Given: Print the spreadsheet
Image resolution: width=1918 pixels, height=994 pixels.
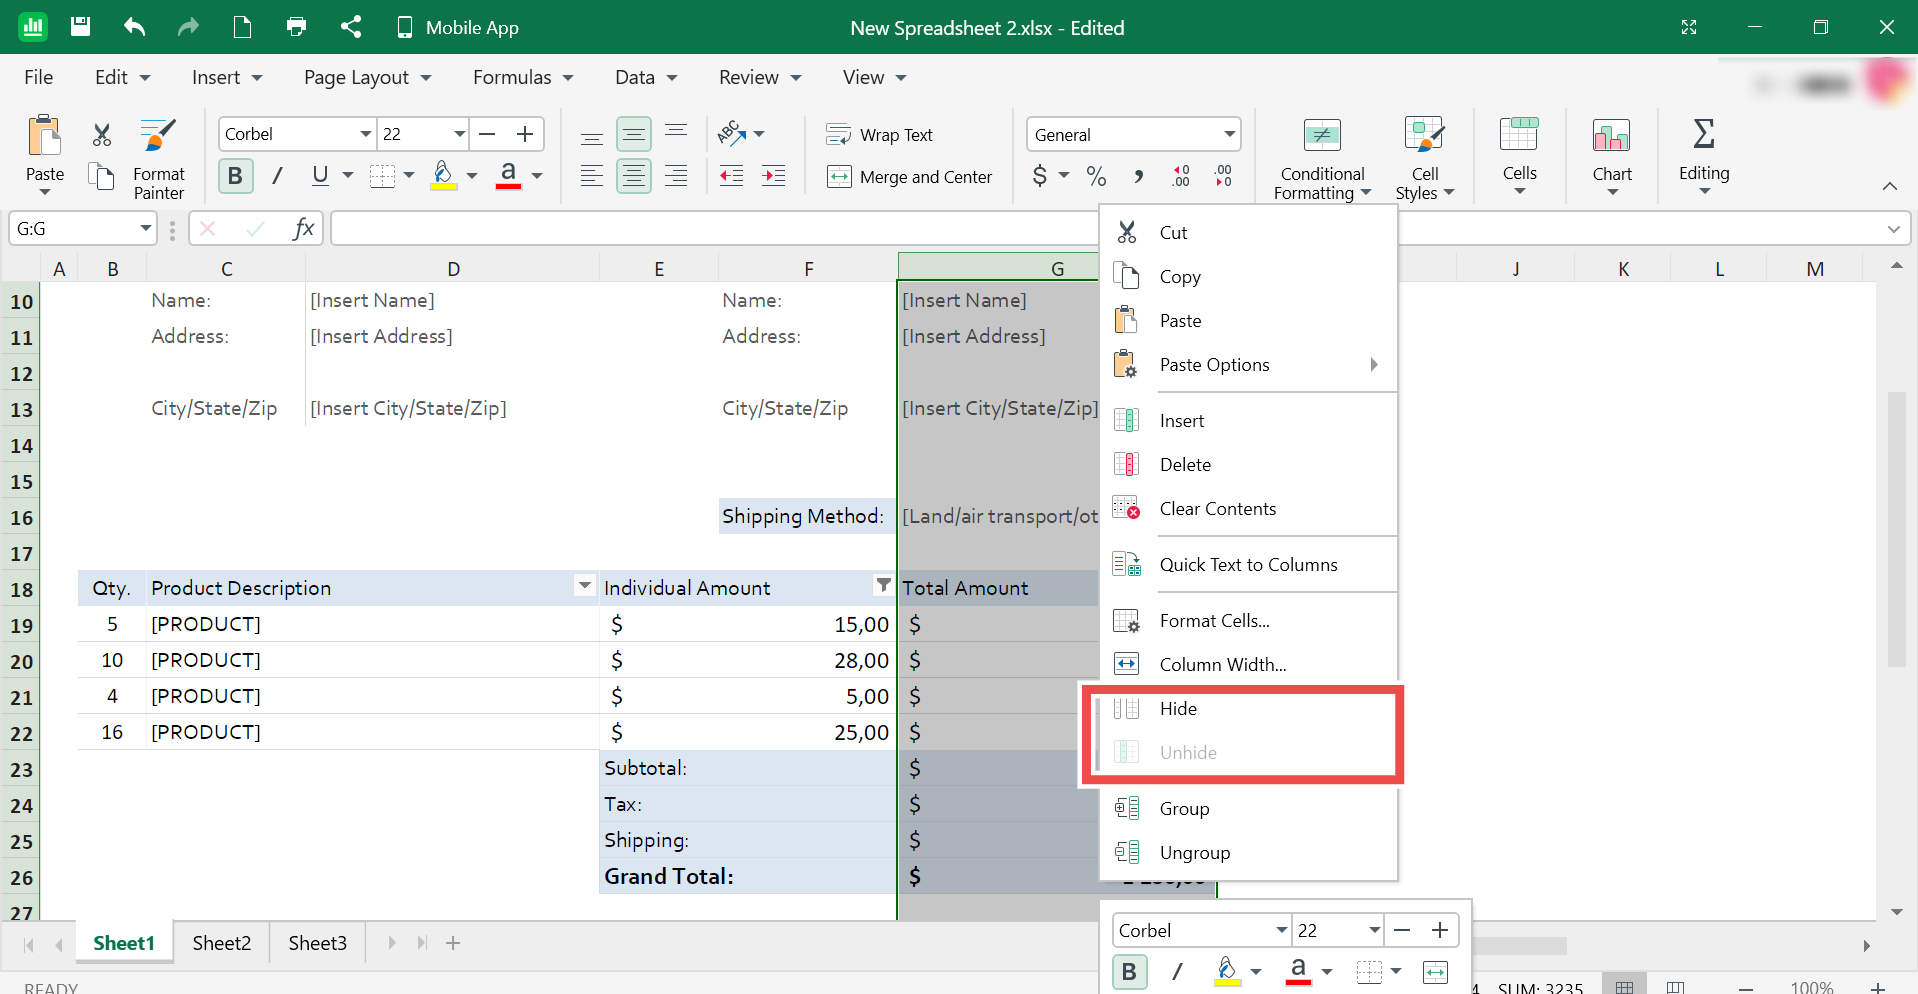Looking at the screenshot, I should point(296,27).
